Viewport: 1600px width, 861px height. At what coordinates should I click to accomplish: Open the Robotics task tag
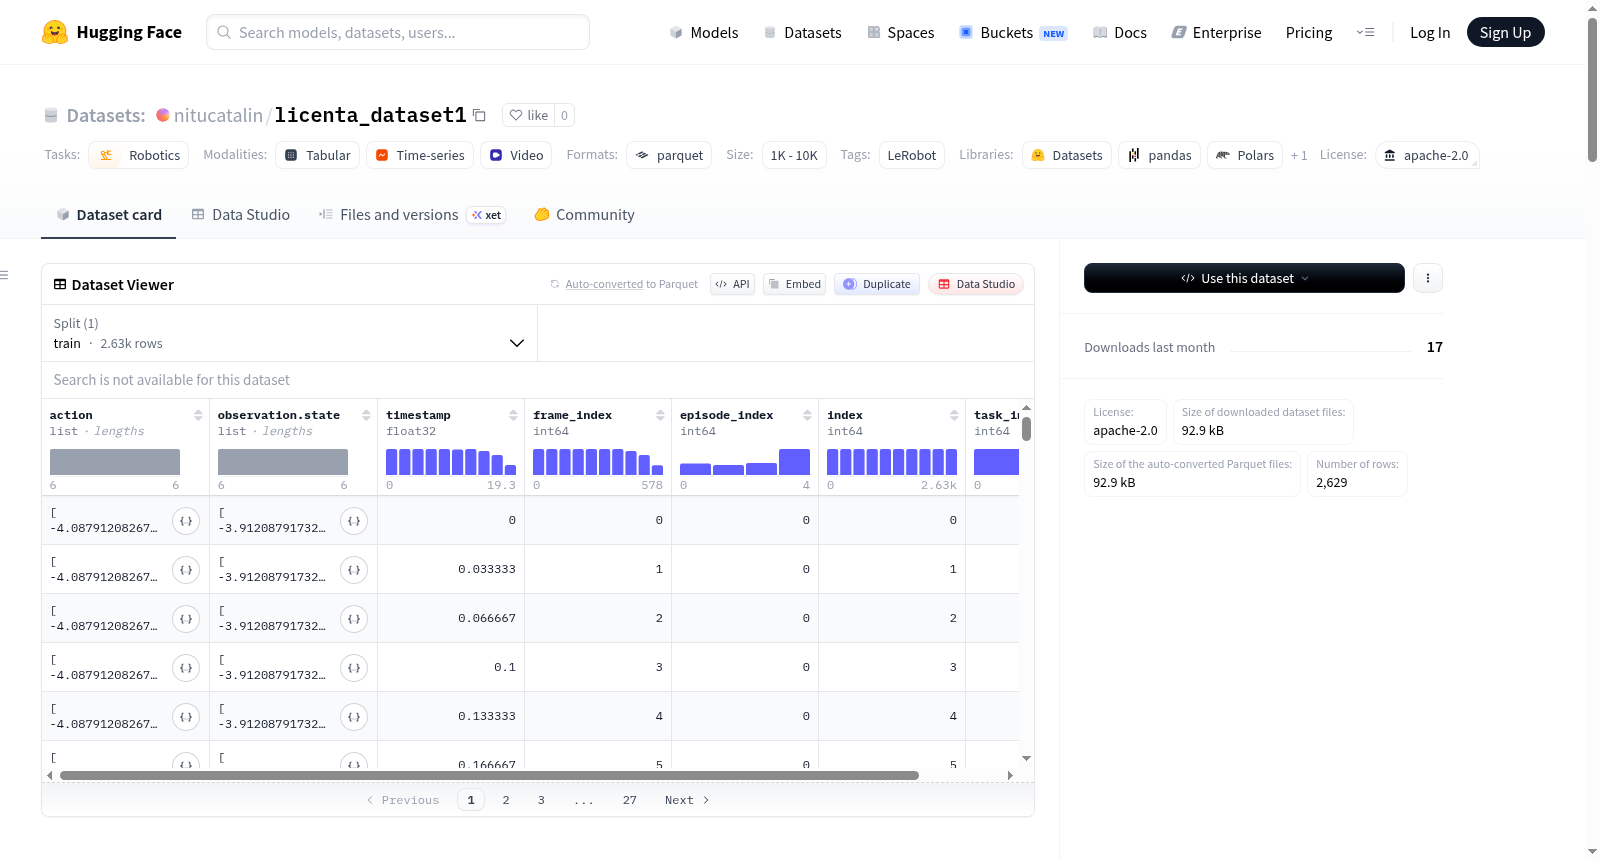coord(139,155)
